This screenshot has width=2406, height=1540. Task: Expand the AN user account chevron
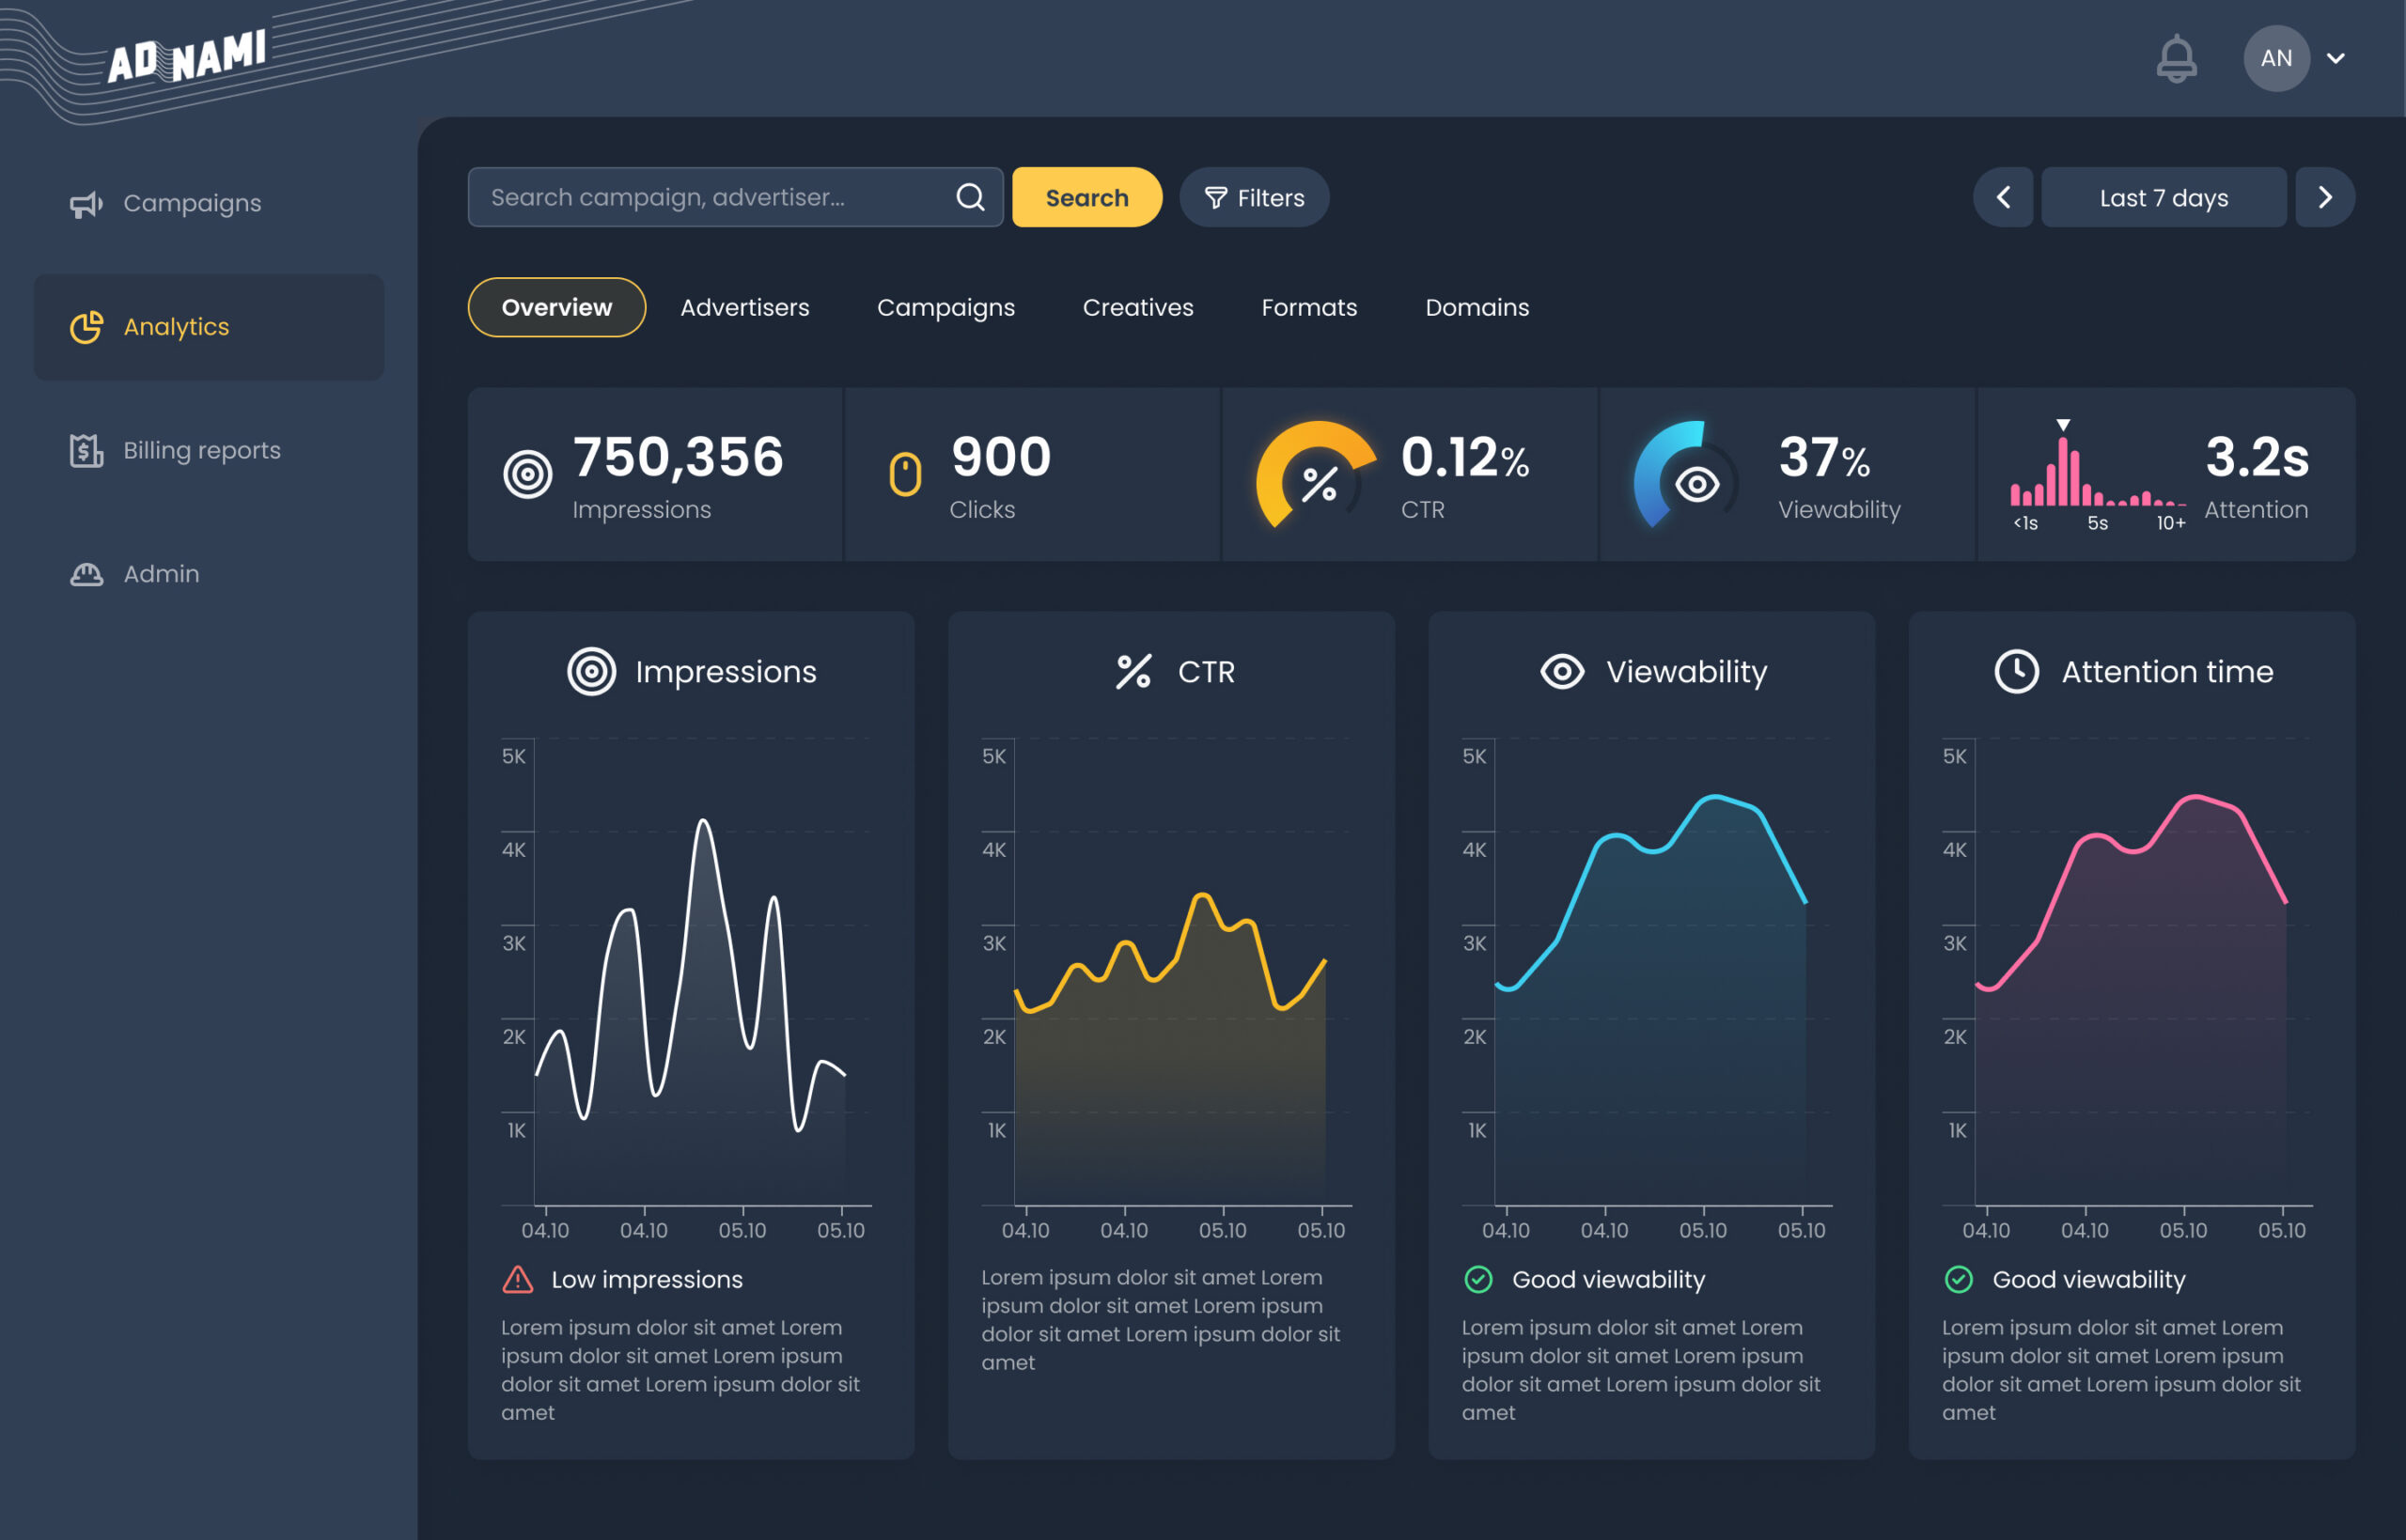tap(2336, 58)
